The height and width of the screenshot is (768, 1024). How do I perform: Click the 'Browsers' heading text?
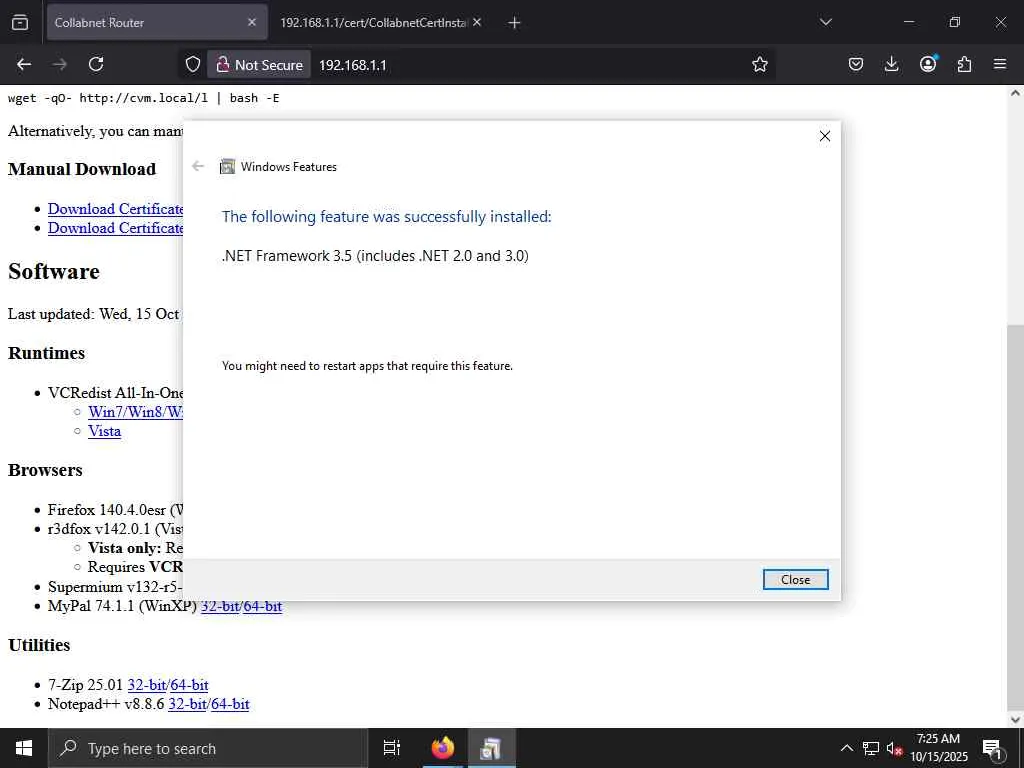(x=45, y=470)
